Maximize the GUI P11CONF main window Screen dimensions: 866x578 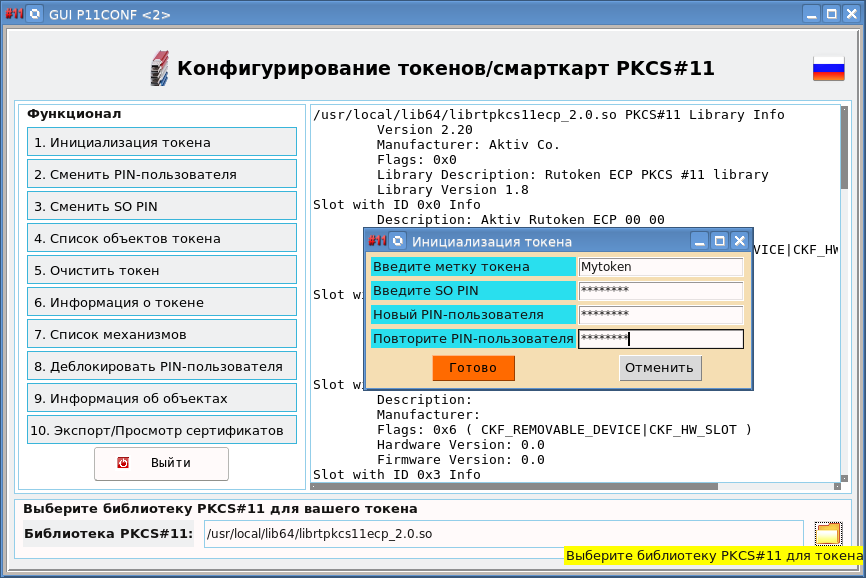click(x=831, y=14)
